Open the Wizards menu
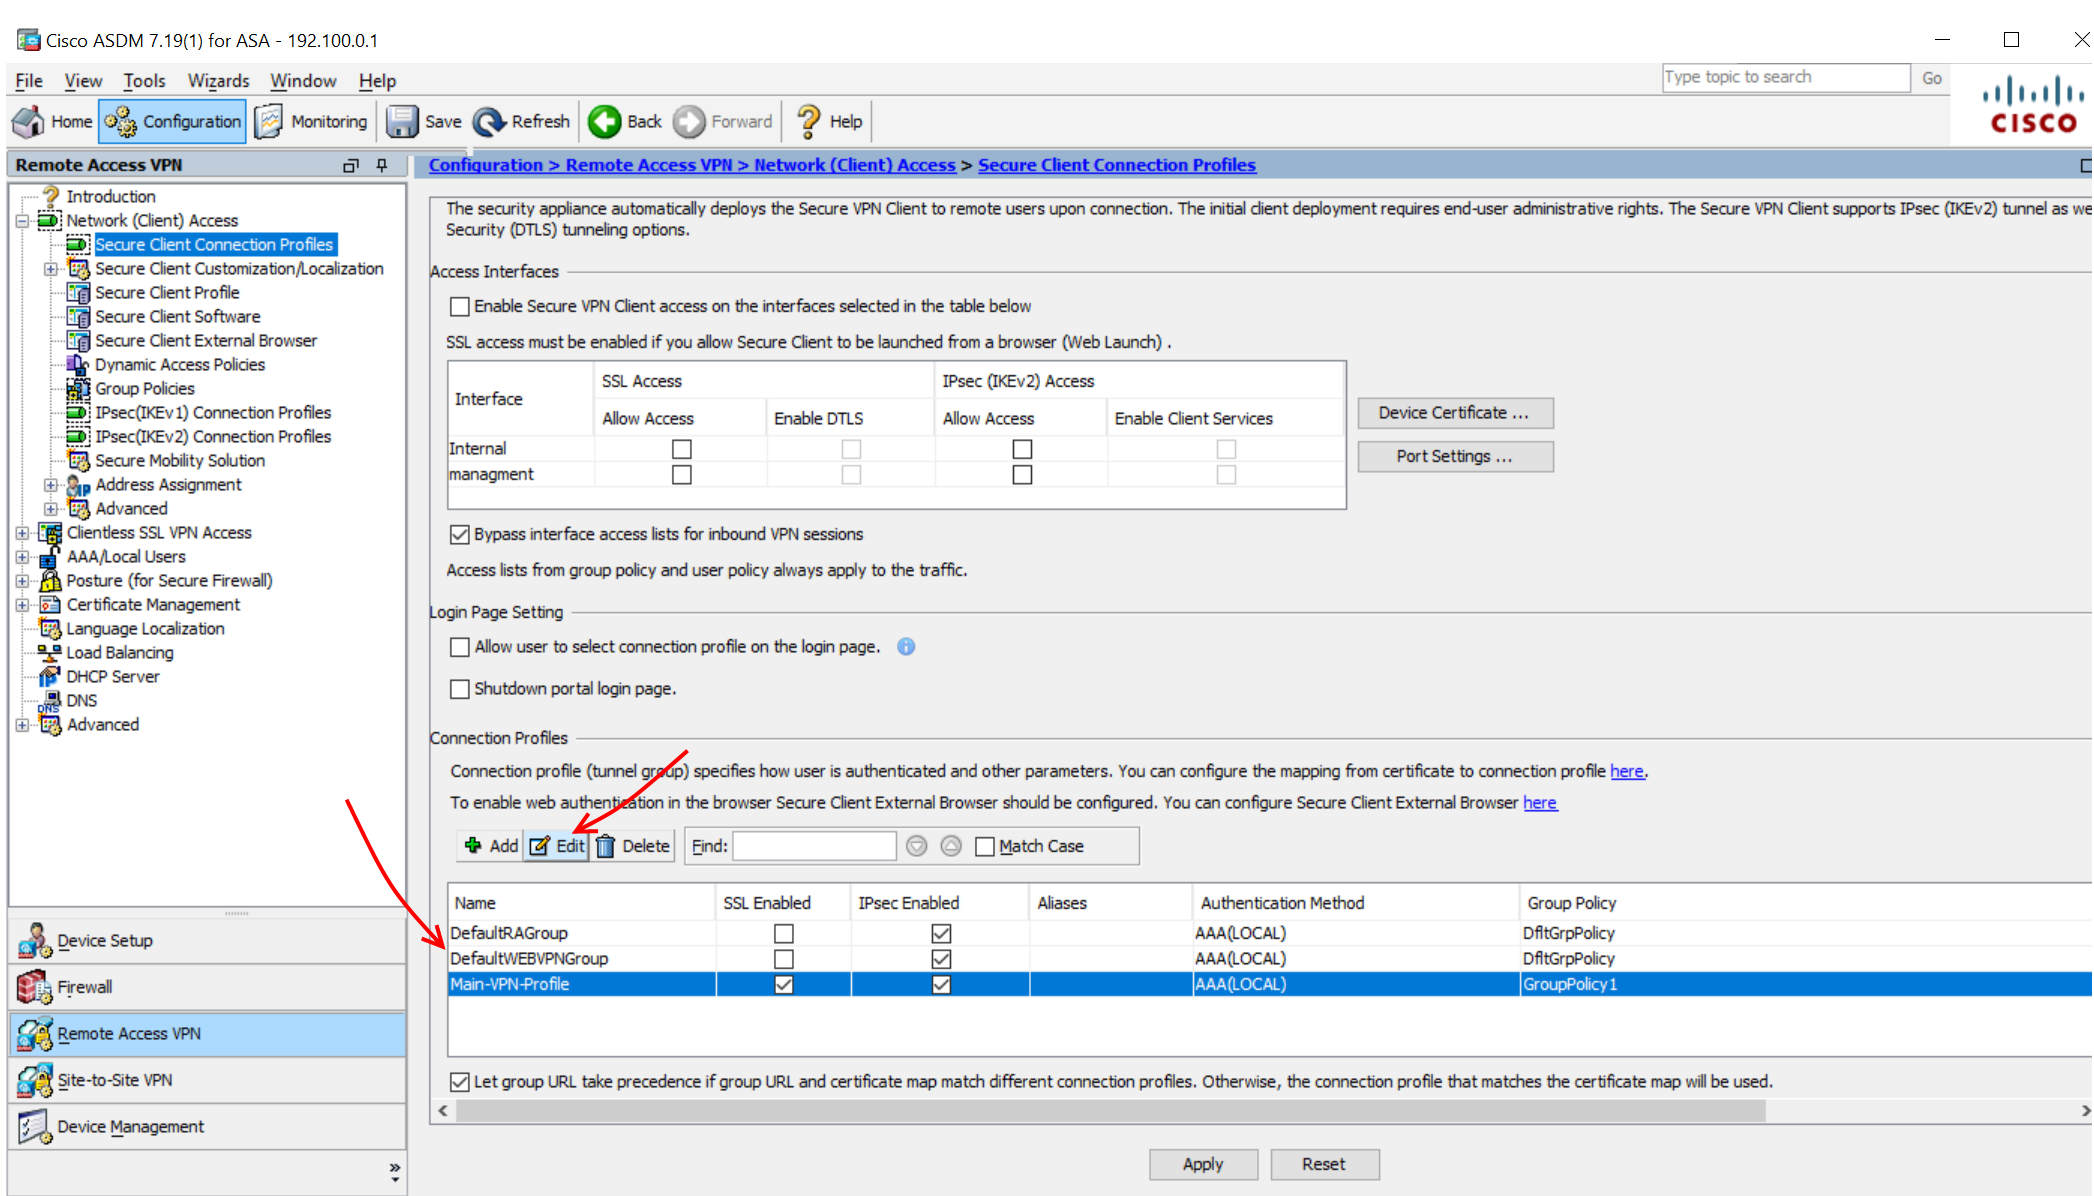 (x=218, y=81)
